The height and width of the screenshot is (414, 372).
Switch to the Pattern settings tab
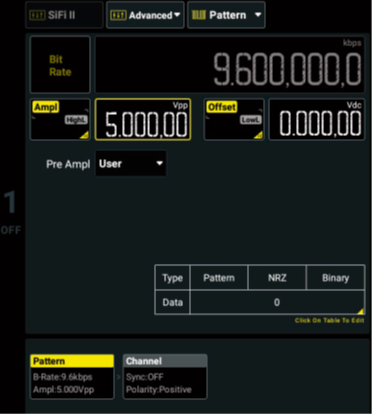[72, 377]
